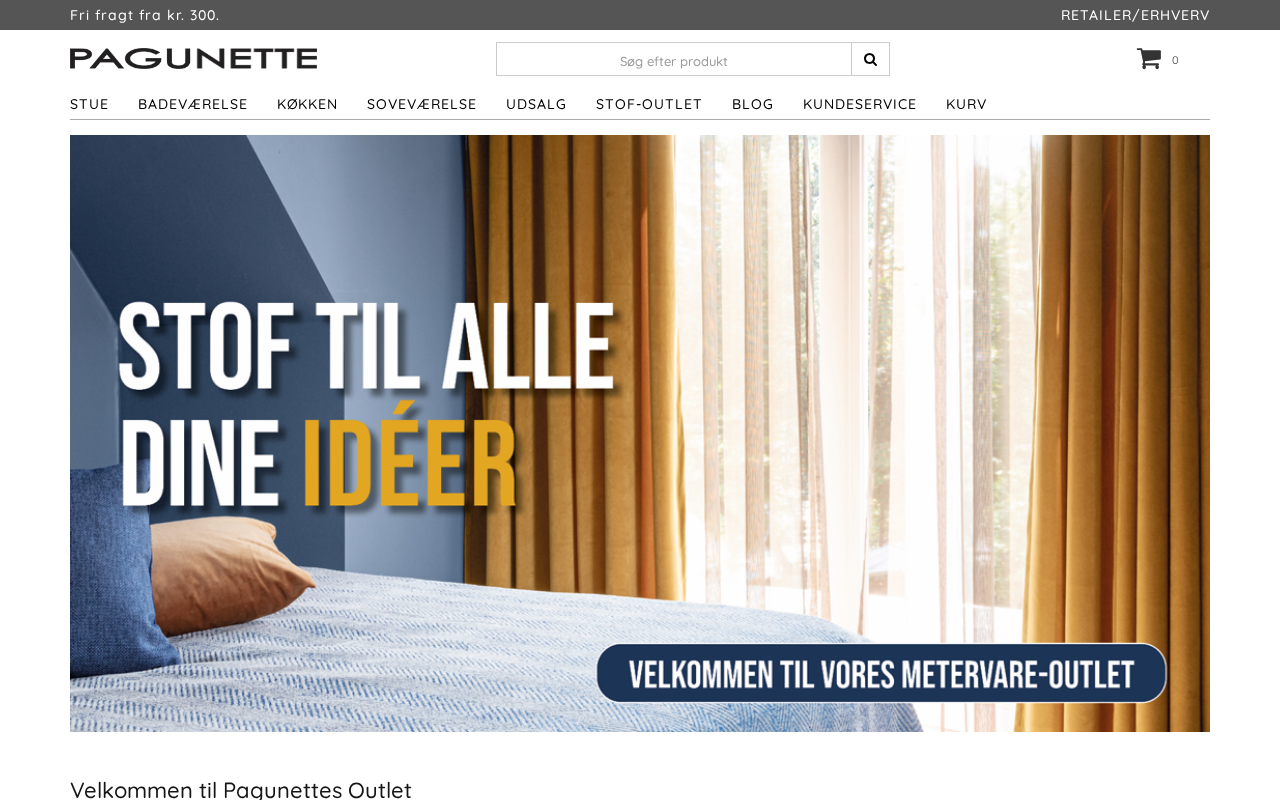Open the RETAILER/ERHVERV link
This screenshot has width=1280, height=800.
click(1135, 15)
